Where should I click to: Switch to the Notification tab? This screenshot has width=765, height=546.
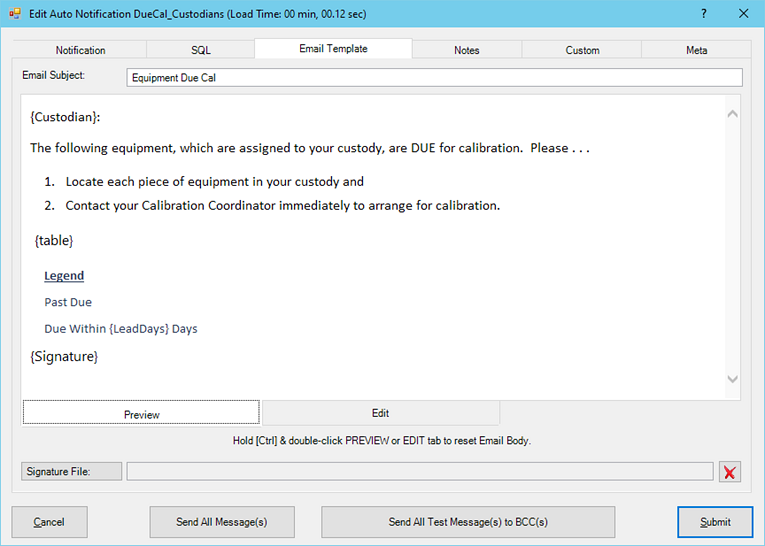80,50
